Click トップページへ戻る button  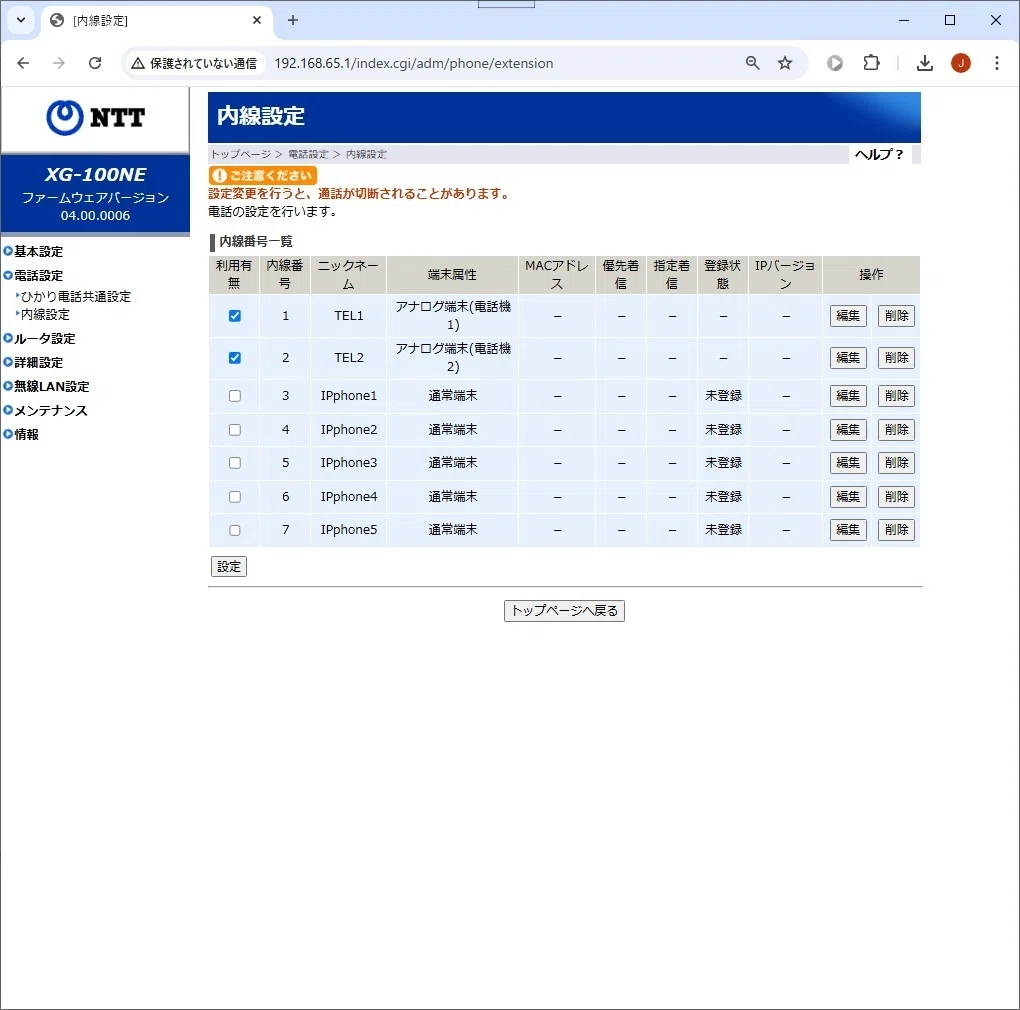point(564,611)
